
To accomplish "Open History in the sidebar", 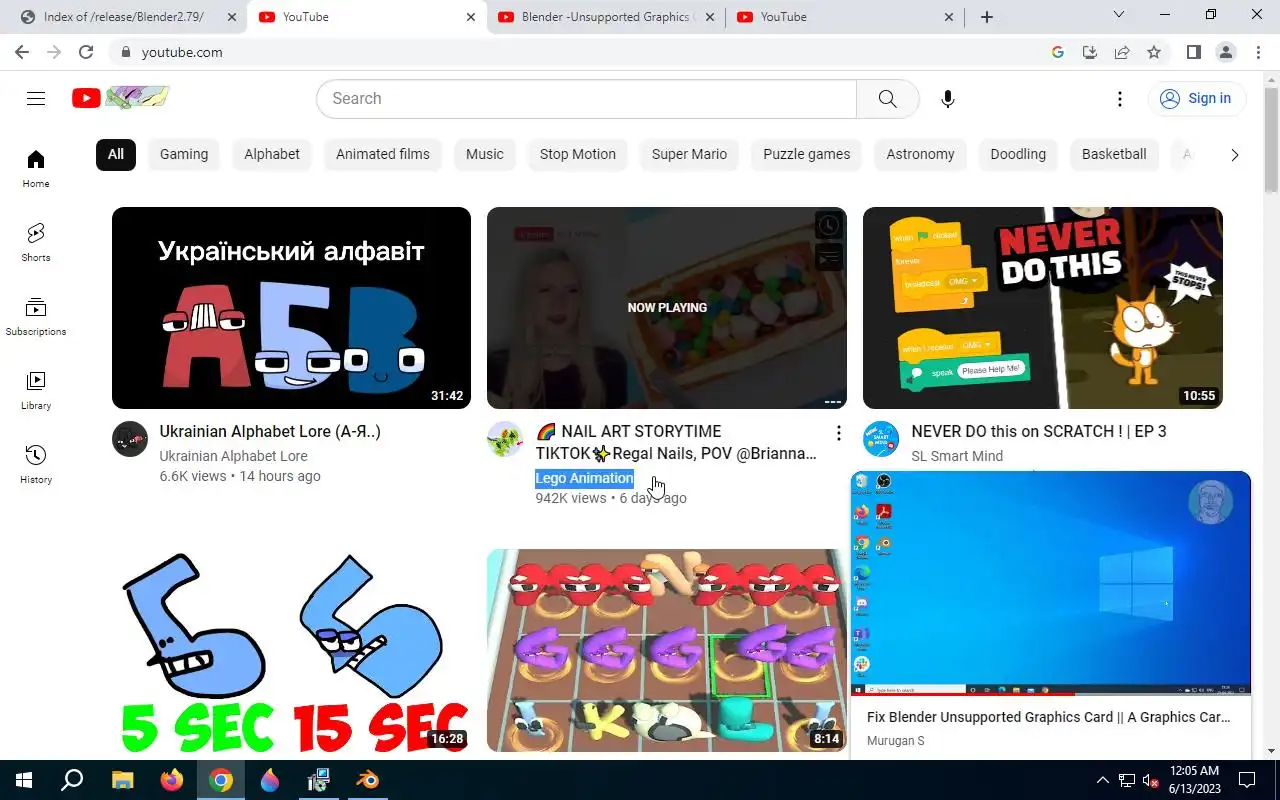I will (x=36, y=464).
